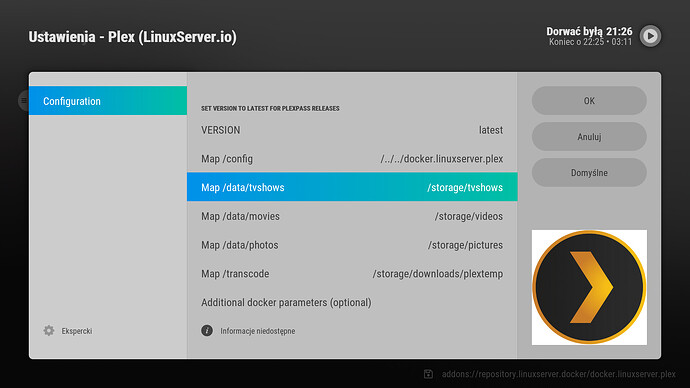Cancel changes with the Anuluj button
The width and height of the screenshot is (690, 388).
click(589, 137)
